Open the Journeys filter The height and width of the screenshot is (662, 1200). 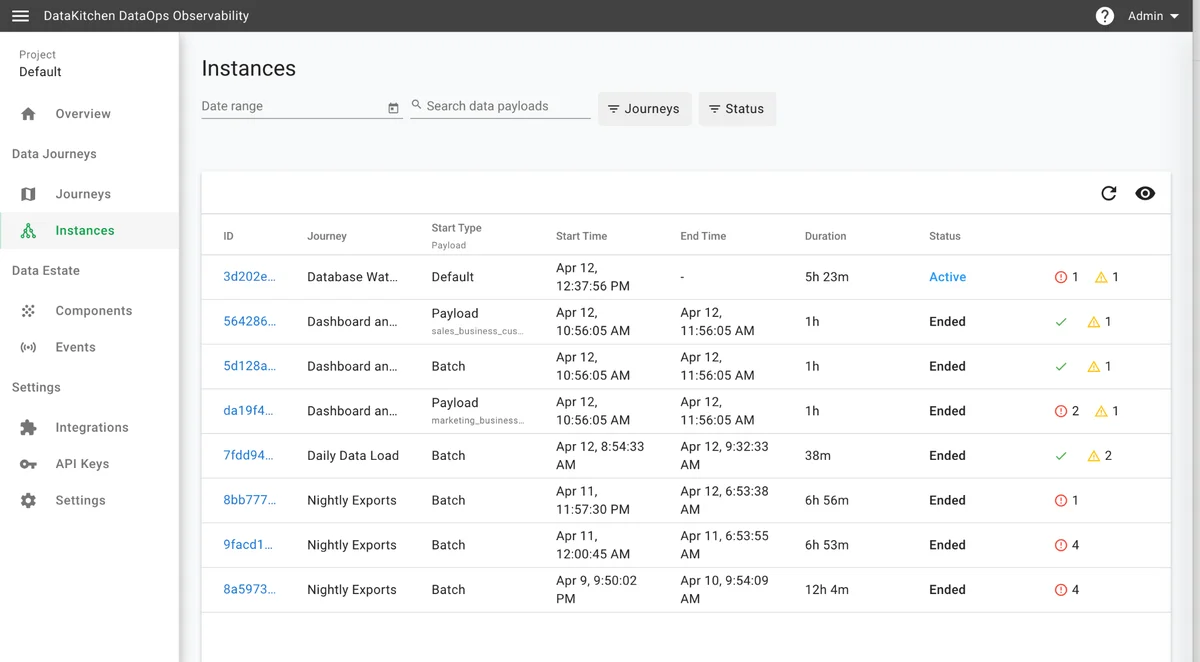[644, 108]
